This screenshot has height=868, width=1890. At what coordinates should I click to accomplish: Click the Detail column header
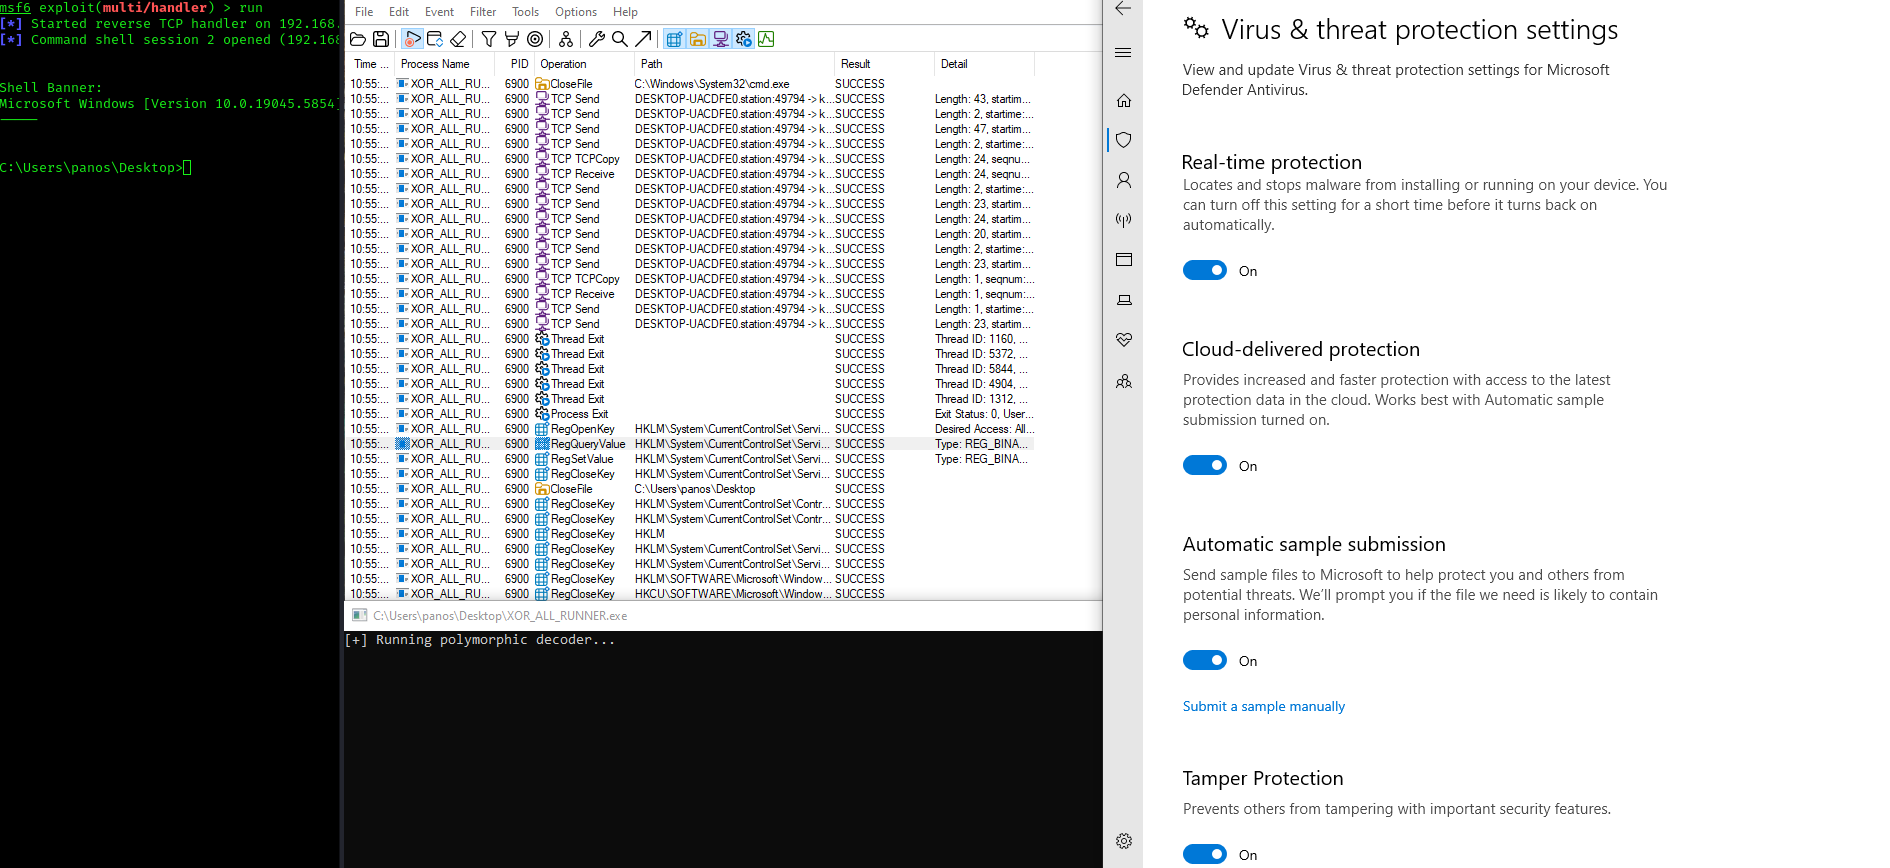(983, 64)
